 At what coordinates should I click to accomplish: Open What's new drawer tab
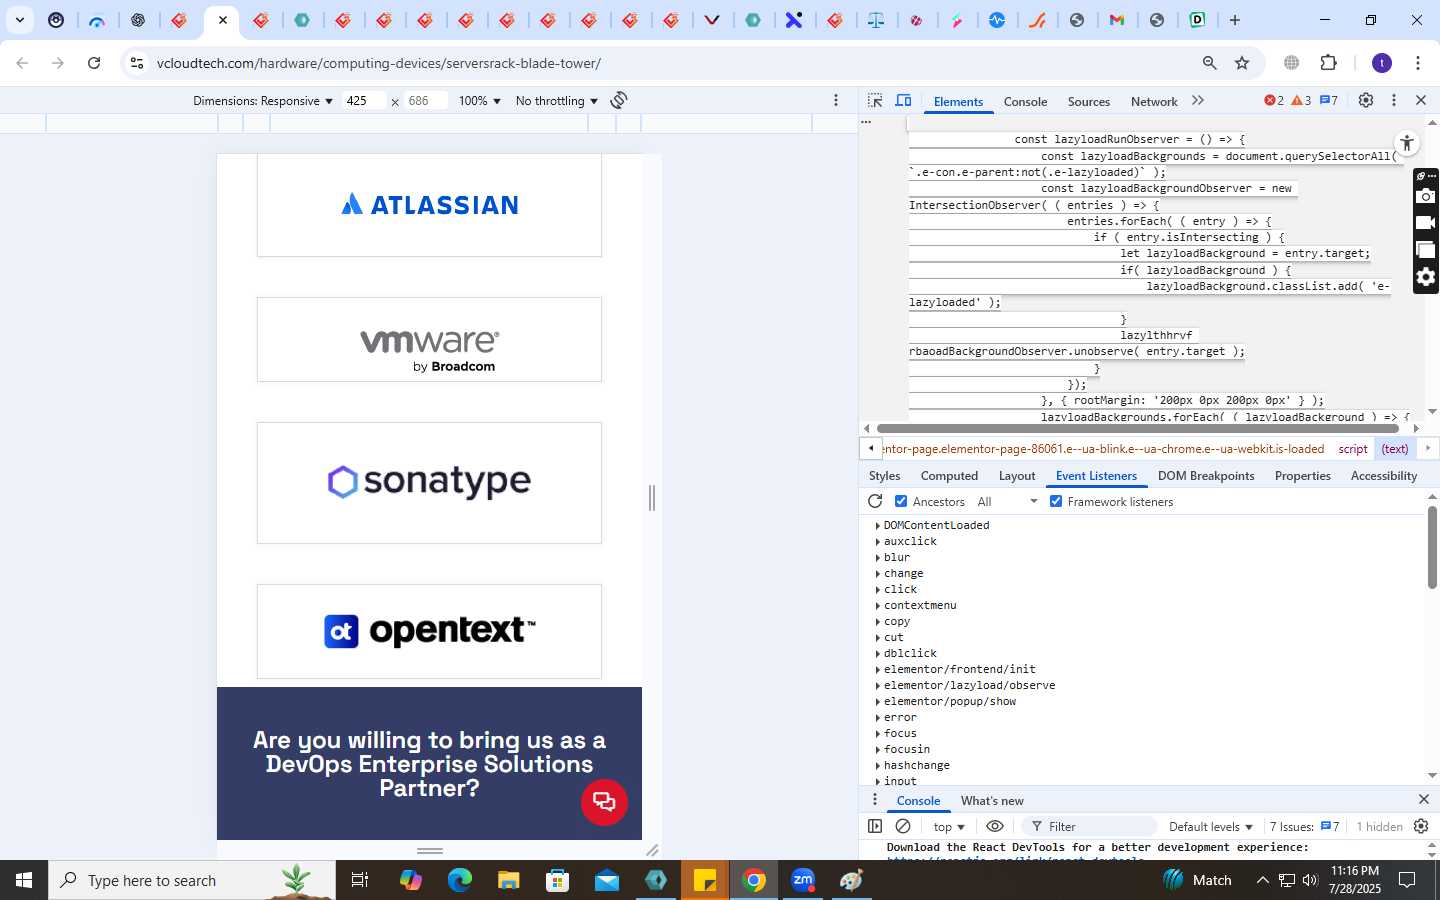pyautogui.click(x=992, y=801)
